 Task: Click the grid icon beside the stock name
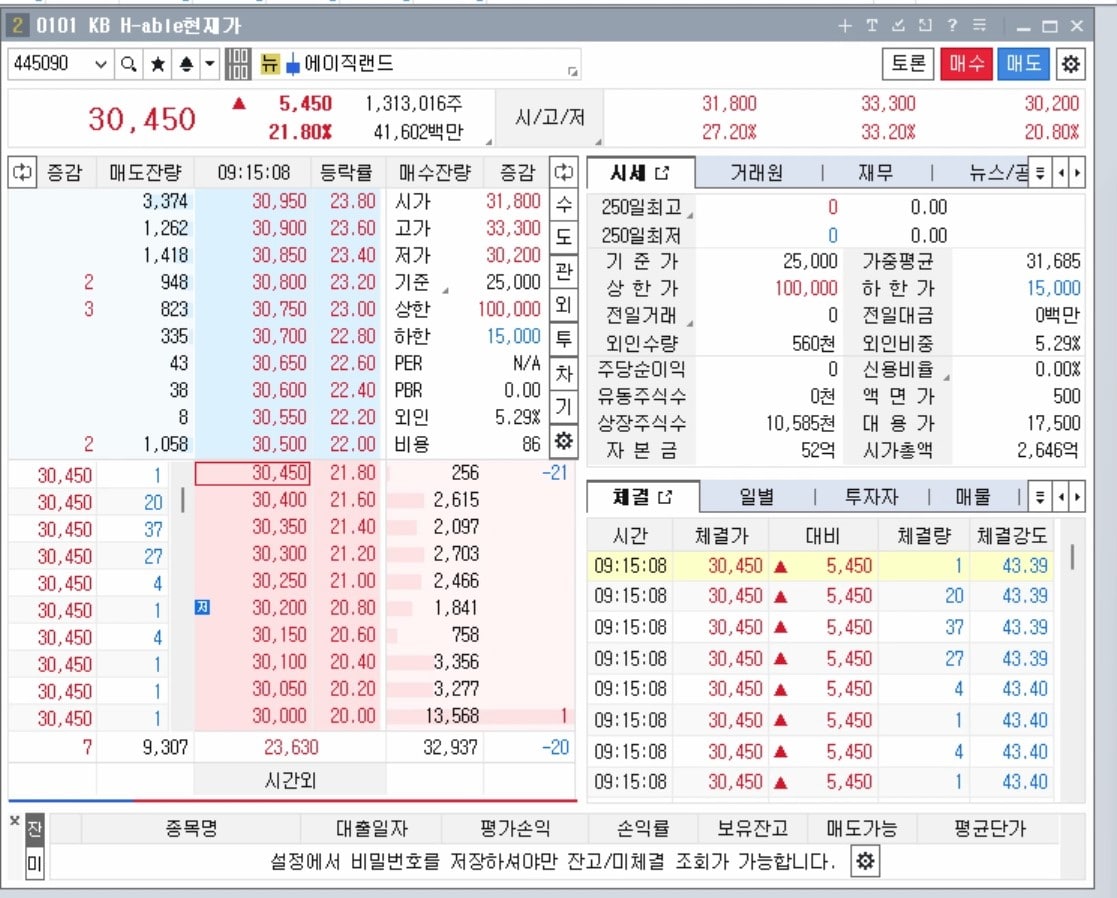237,64
